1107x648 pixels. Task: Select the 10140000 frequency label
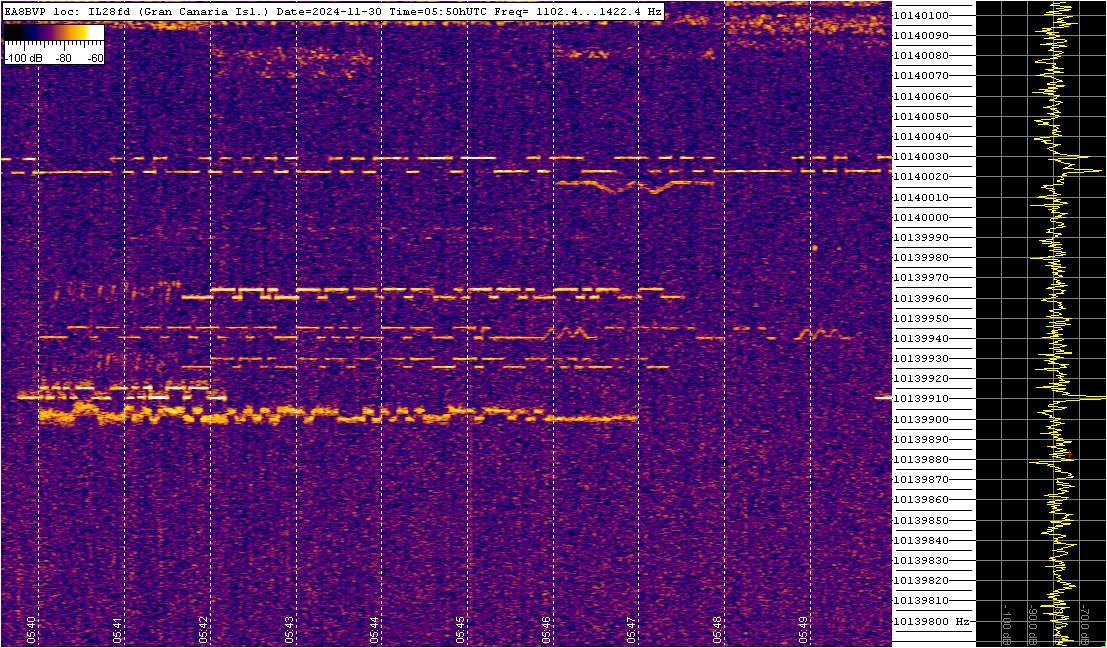[921, 217]
